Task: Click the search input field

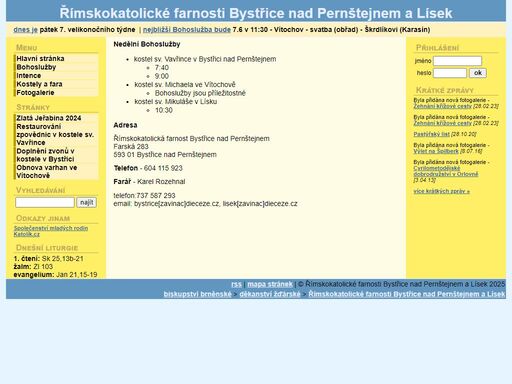Action: [x=45, y=202]
